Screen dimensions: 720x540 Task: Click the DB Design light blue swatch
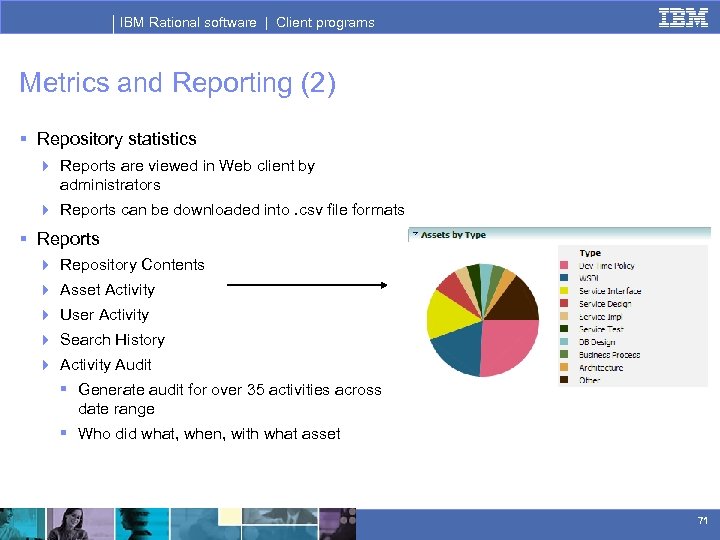[x=564, y=342]
